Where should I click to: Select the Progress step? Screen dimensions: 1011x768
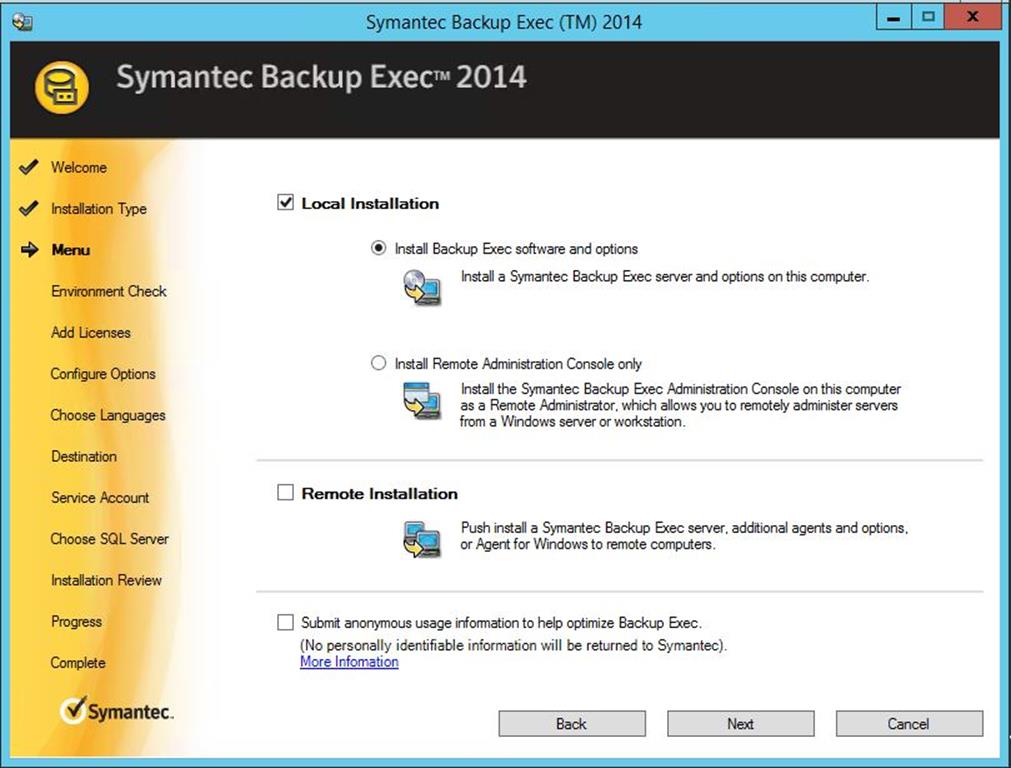click(76, 621)
